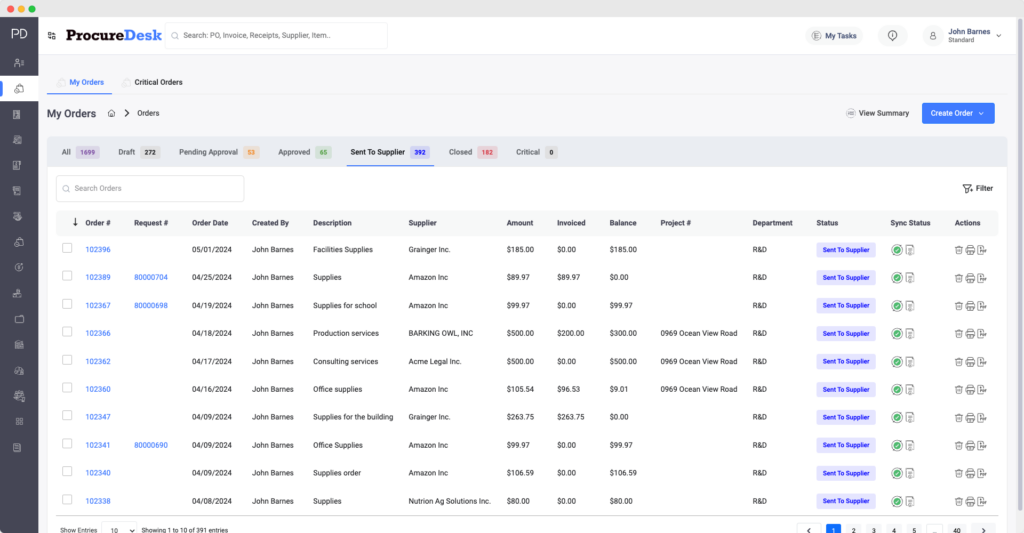Open order link 102396

(x=98, y=250)
